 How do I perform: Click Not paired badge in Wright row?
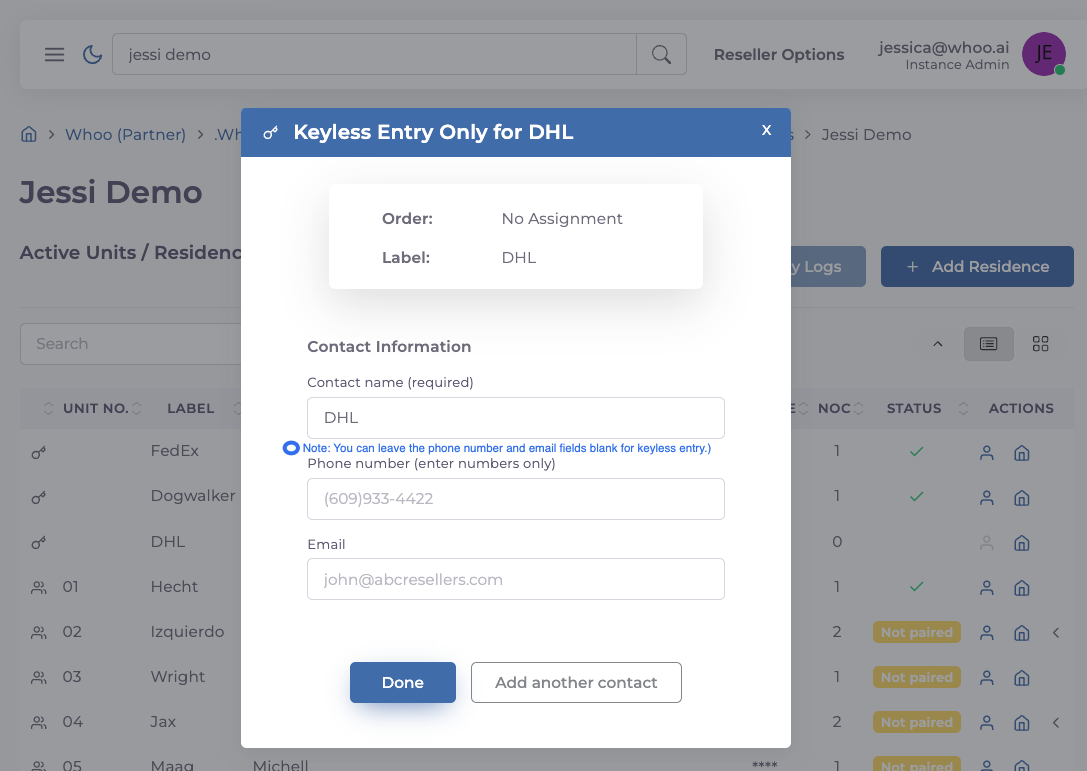pyautogui.click(x=916, y=677)
